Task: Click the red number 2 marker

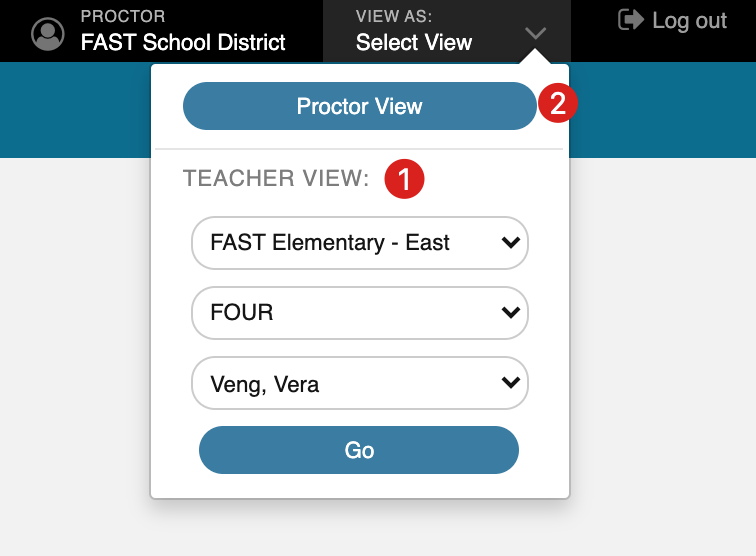Action: (x=558, y=103)
